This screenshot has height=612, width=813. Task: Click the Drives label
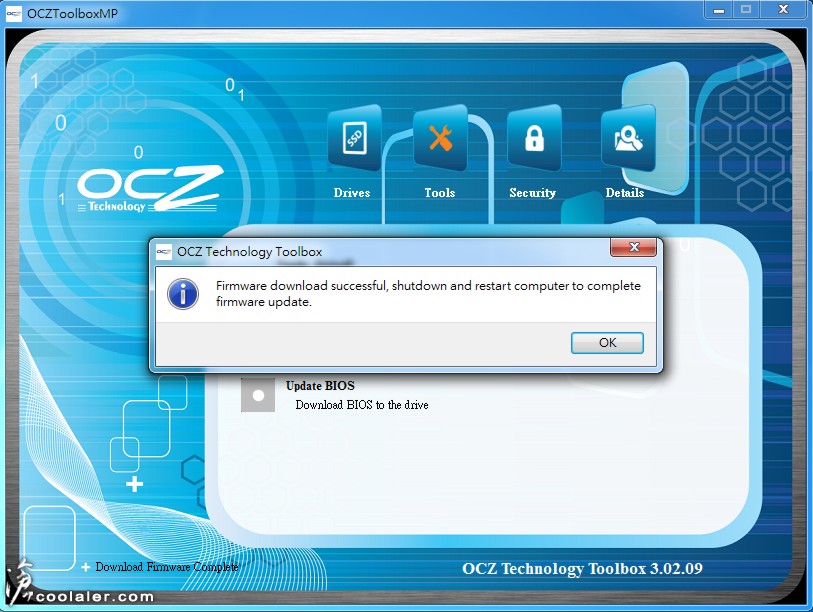[x=352, y=193]
